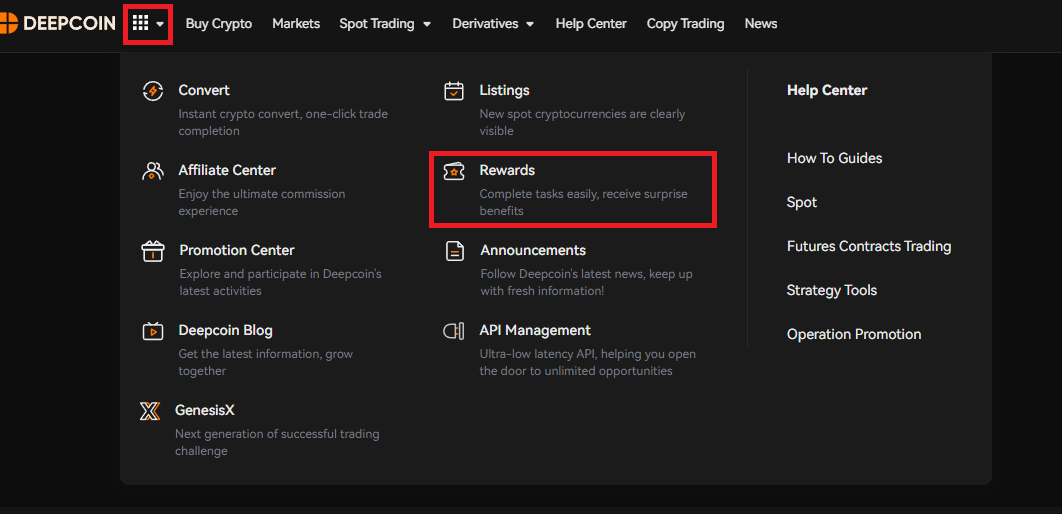
Task: Click the arrow beside the grid icon
Action: point(160,24)
